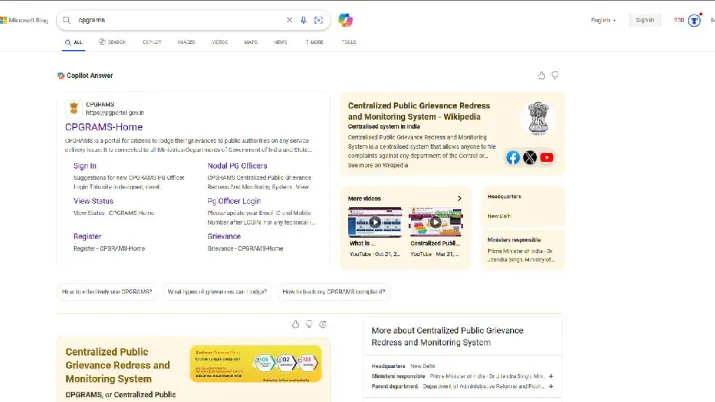
Task: Expand Ministers responsible row plus
Action: [551, 376]
